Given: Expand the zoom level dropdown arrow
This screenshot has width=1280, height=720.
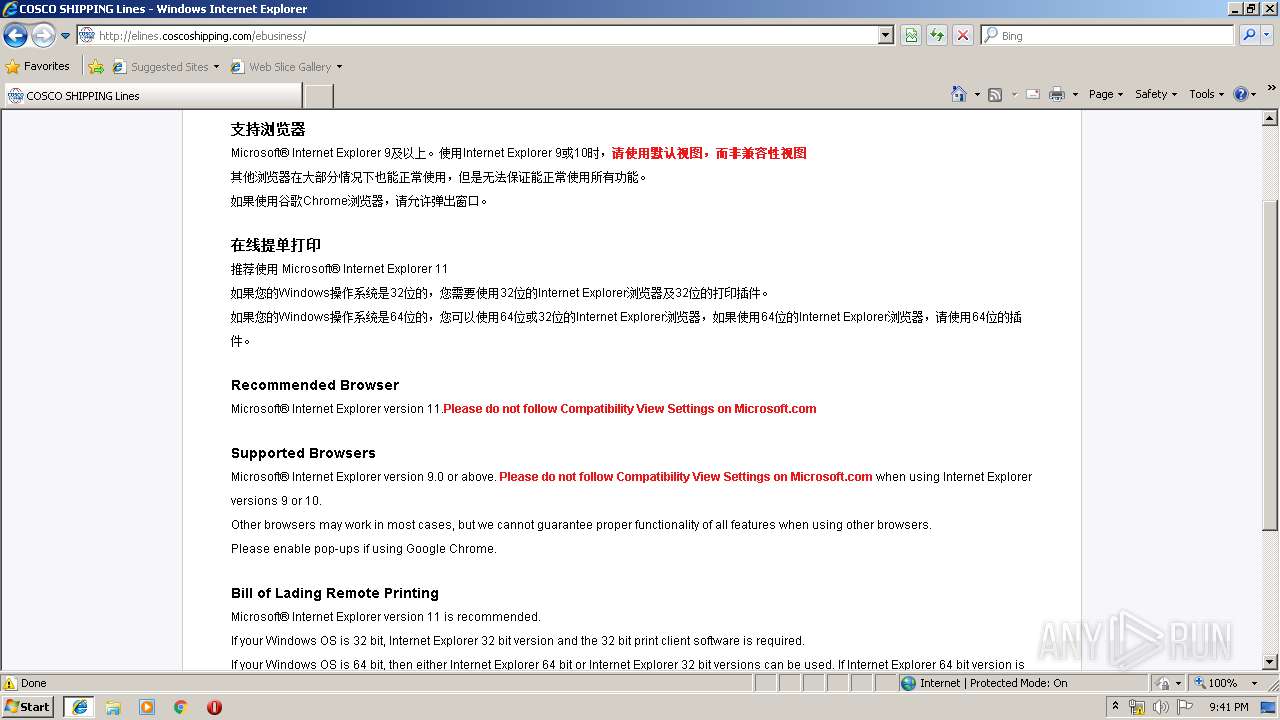Looking at the screenshot, I should coord(1254,683).
